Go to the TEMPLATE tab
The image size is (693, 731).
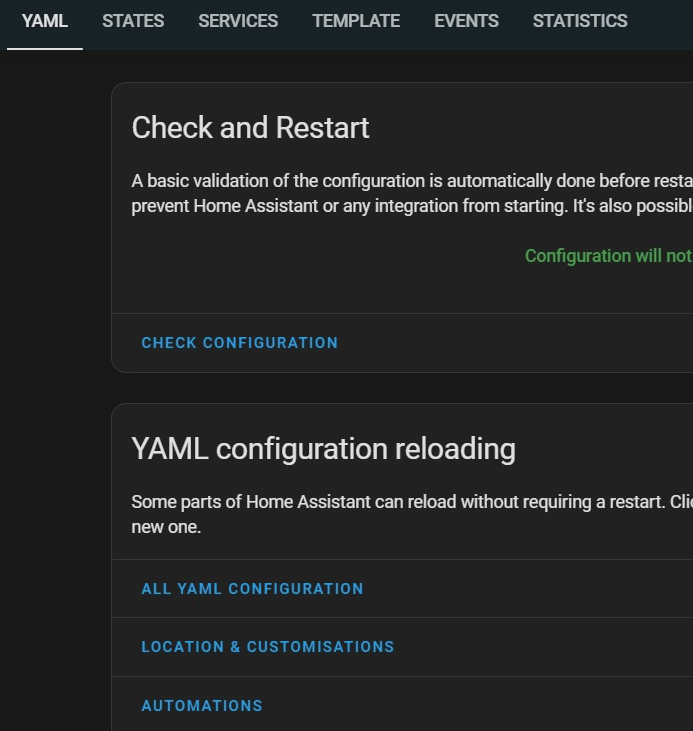tap(356, 21)
